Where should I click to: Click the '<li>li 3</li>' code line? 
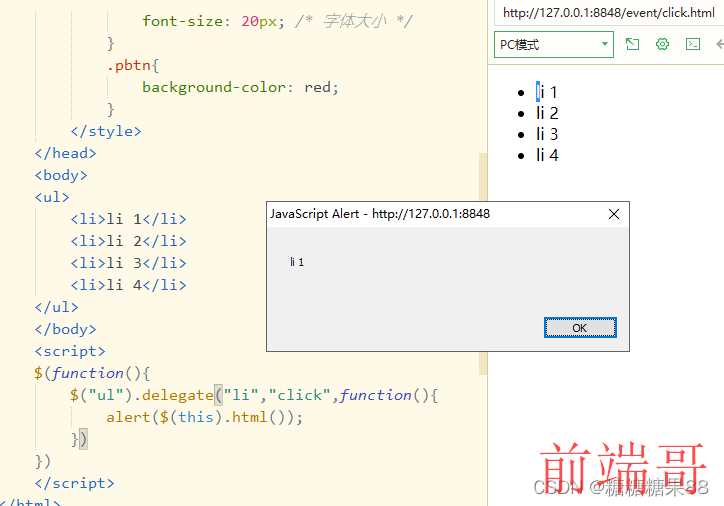coord(128,263)
